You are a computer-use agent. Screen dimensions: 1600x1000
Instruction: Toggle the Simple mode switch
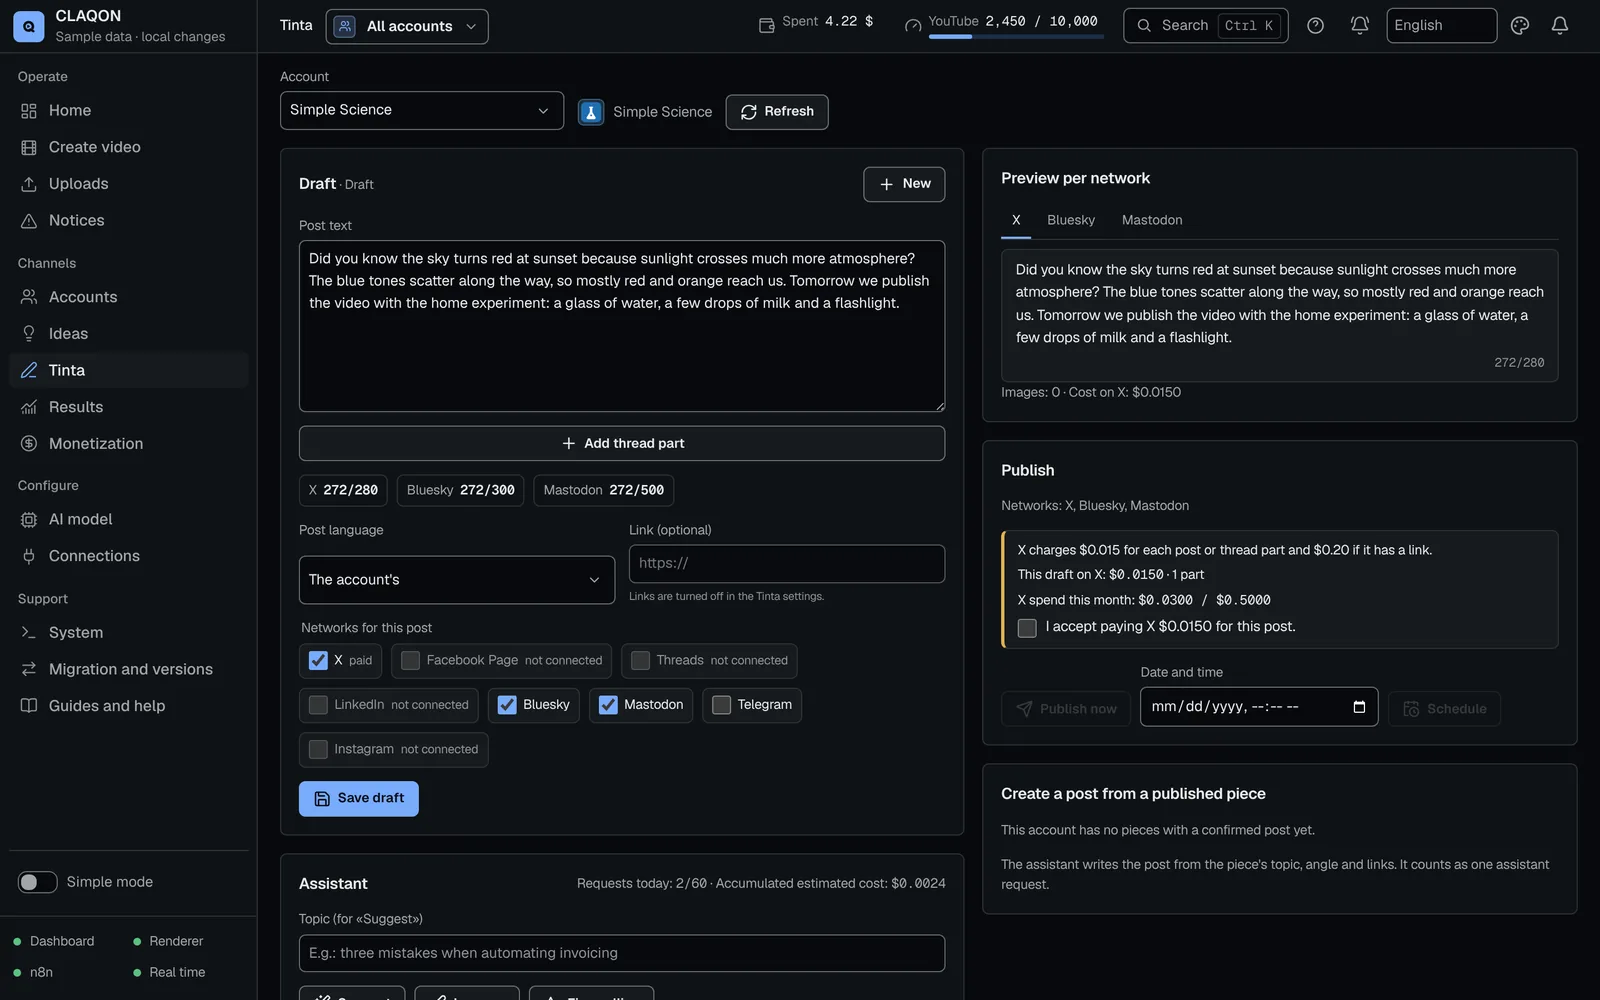click(x=37, y=882)
